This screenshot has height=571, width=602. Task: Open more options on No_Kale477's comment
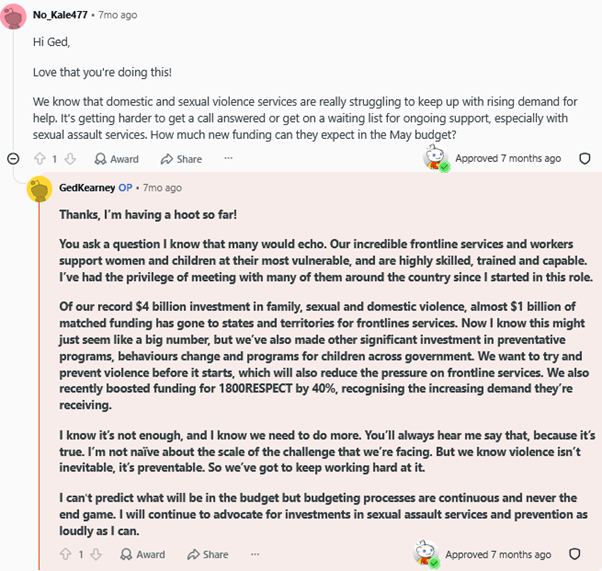pos(228,158)
